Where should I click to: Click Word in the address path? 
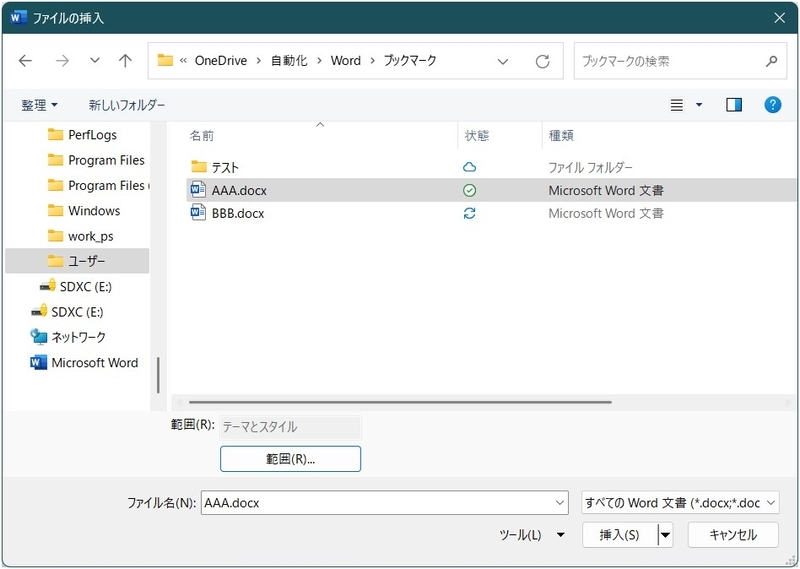pos(345,61)
